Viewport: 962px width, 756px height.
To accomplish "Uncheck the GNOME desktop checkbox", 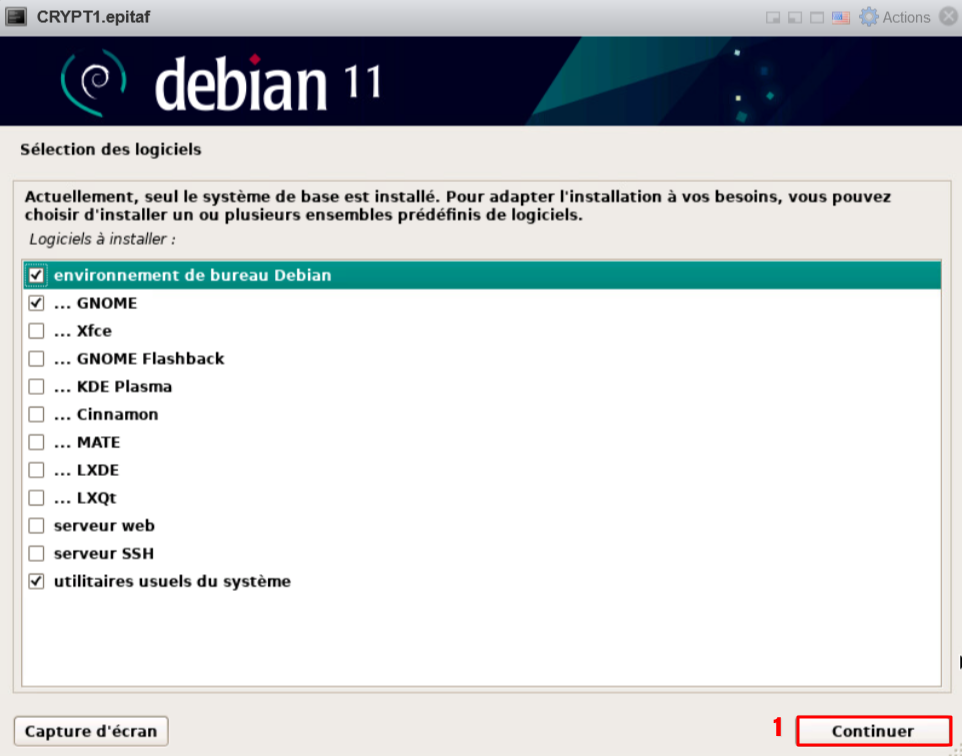I will tap(37, 303).
